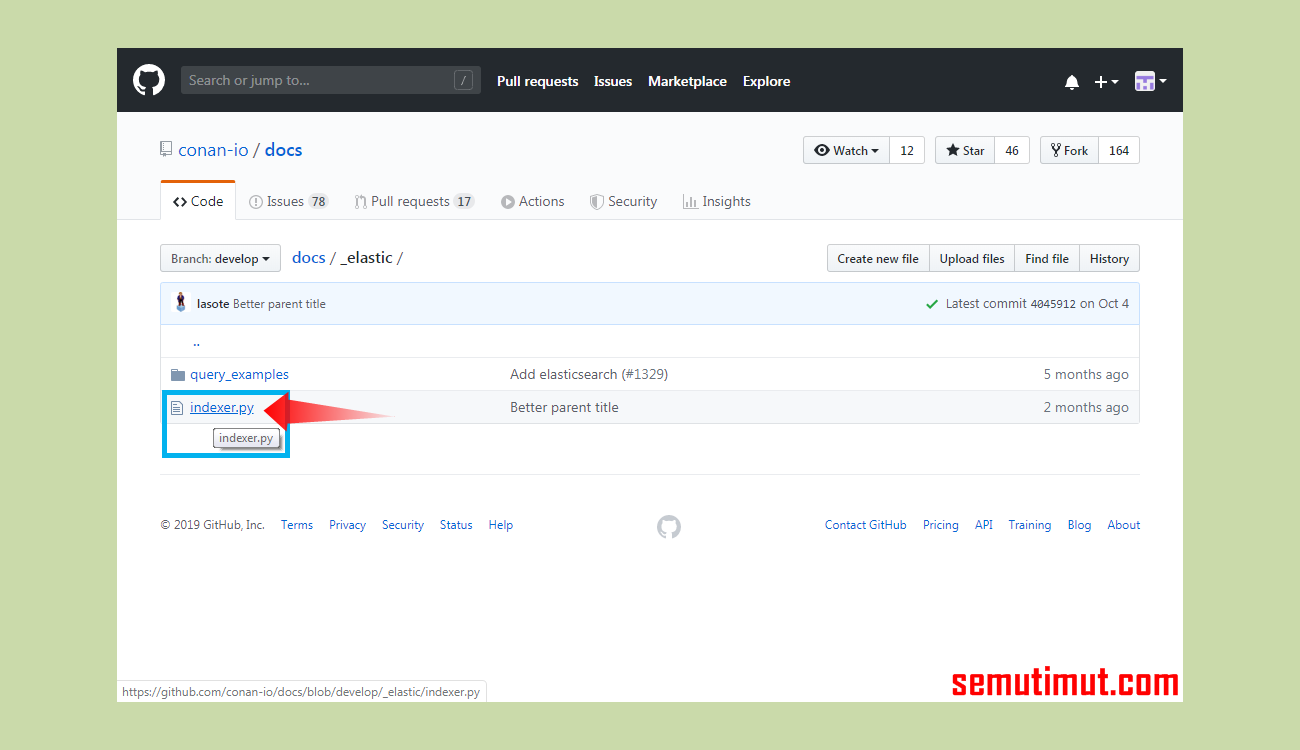Open the Status footer link
This screenshot has height=750, width=1300.
[456, 525]
